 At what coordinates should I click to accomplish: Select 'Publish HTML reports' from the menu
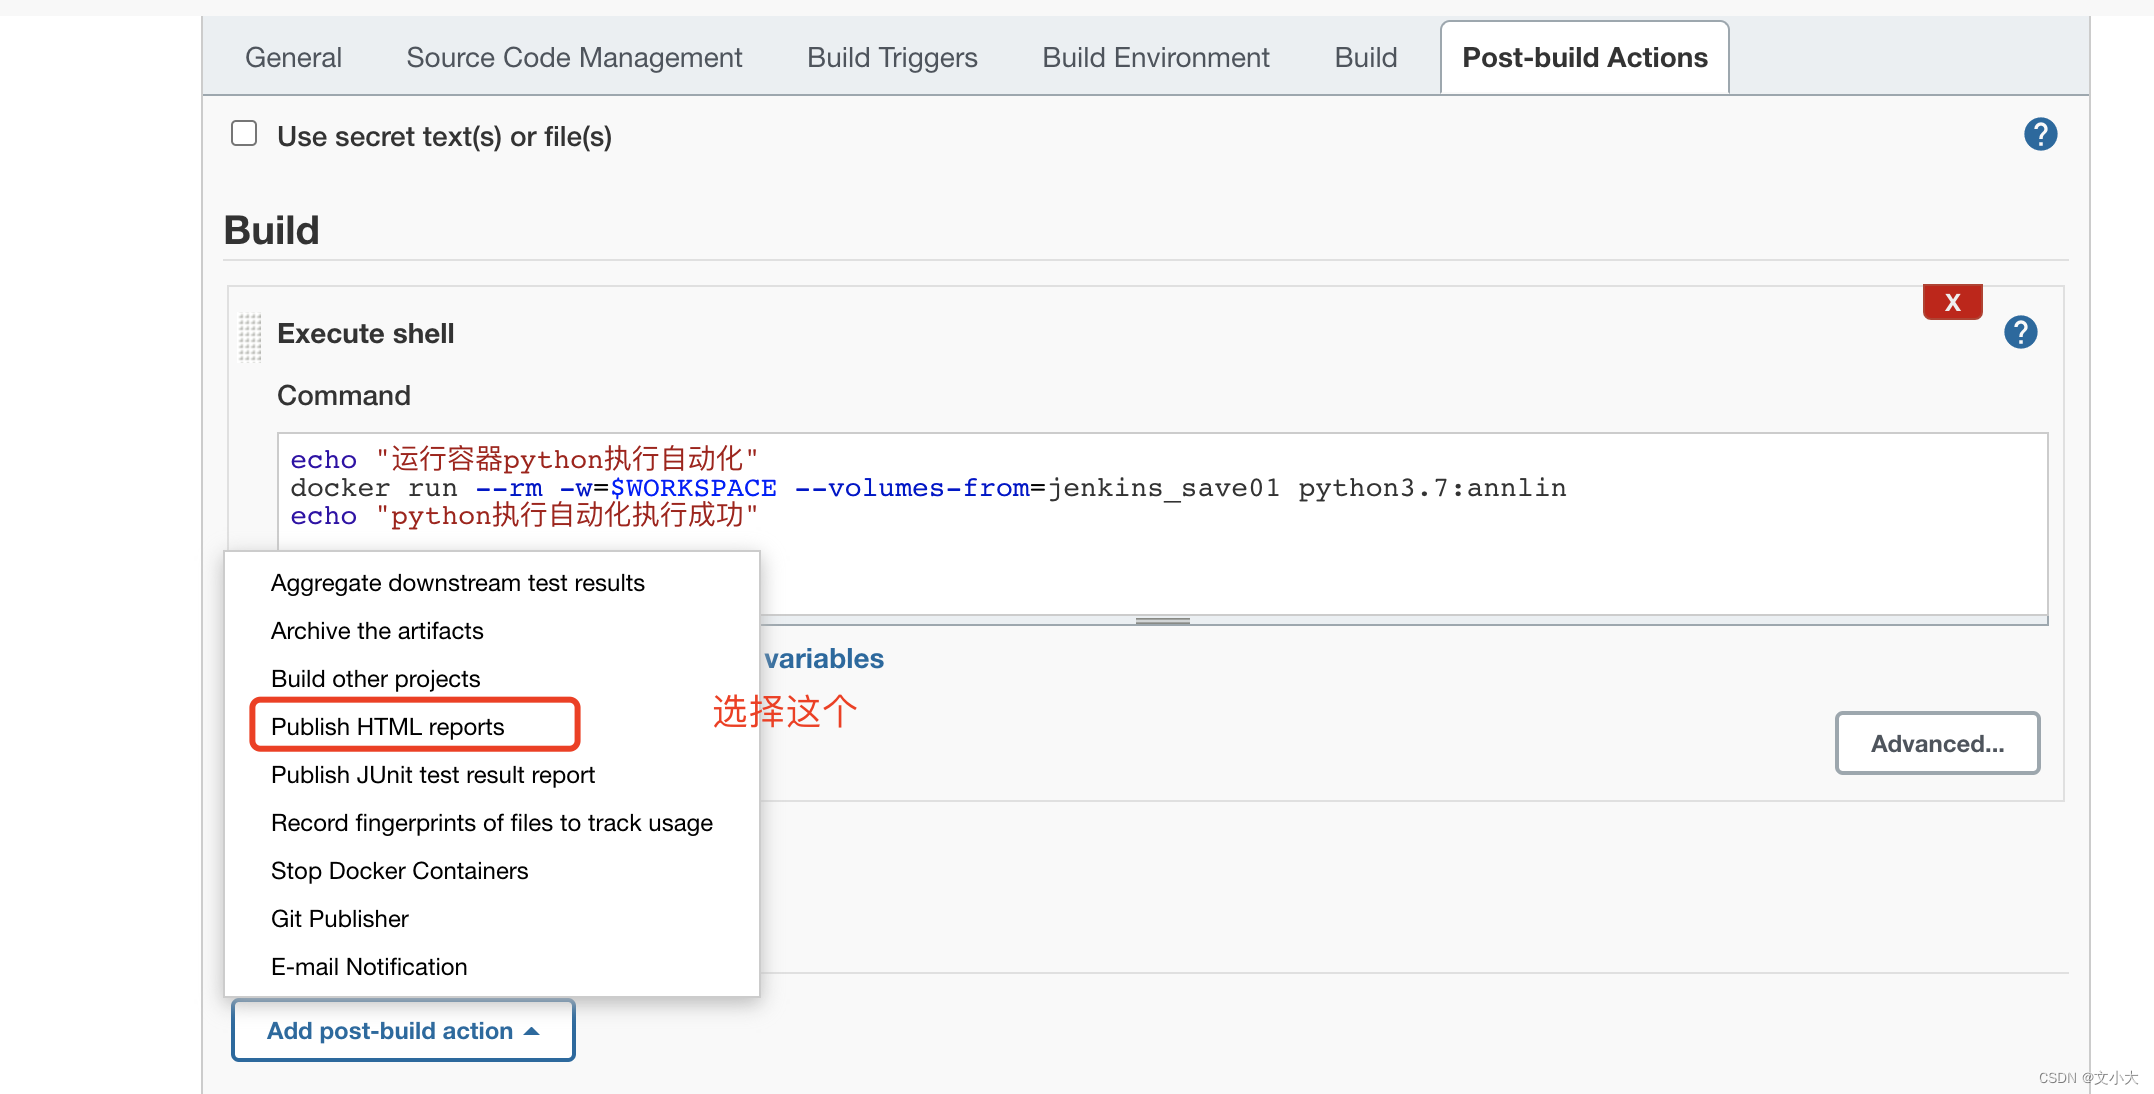[387, 726]
